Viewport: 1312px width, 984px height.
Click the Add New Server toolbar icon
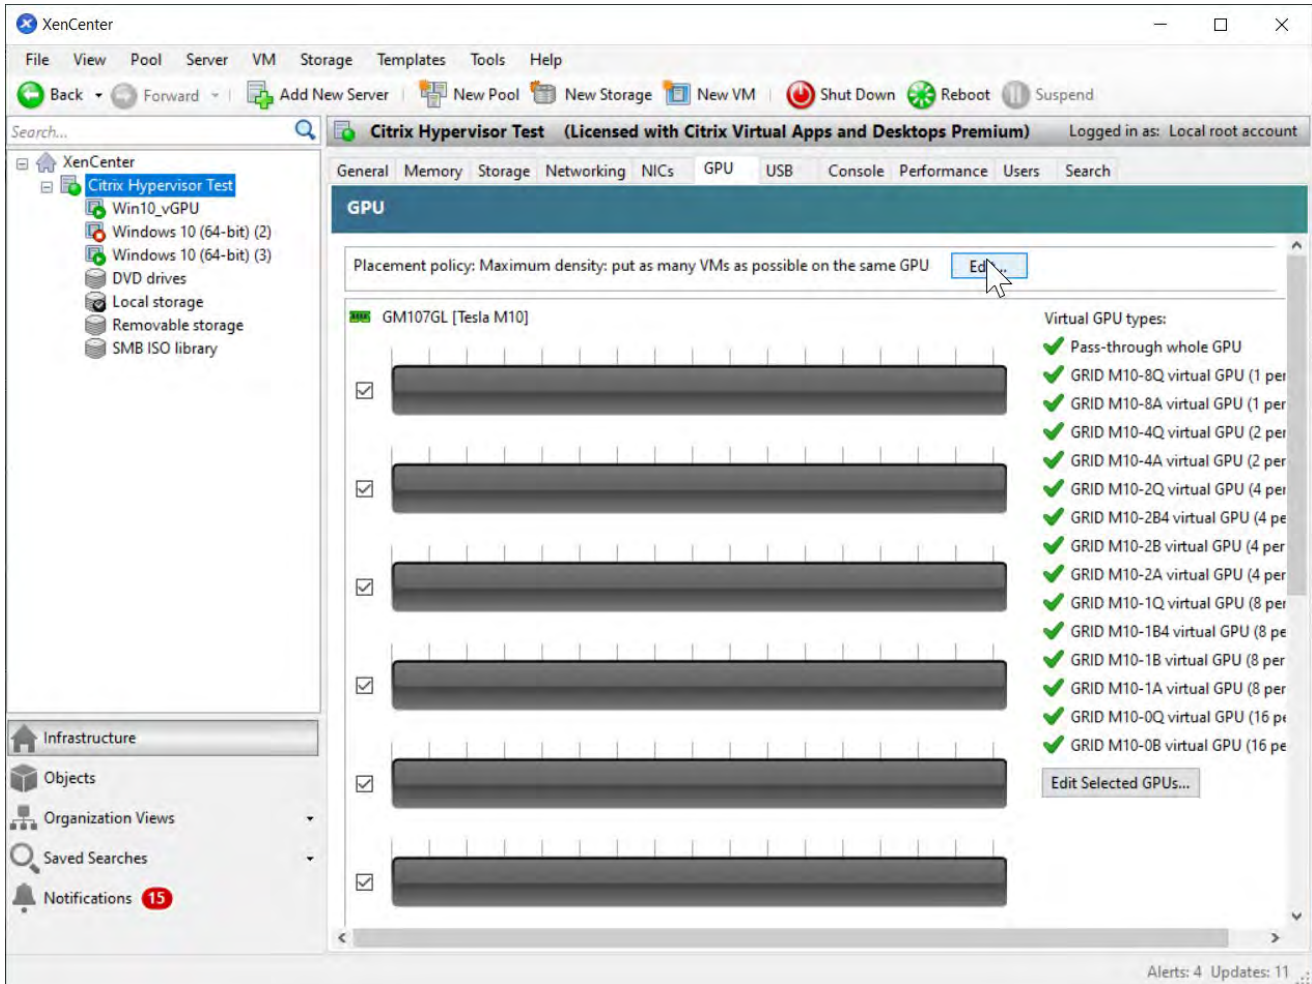pos(259,95)
